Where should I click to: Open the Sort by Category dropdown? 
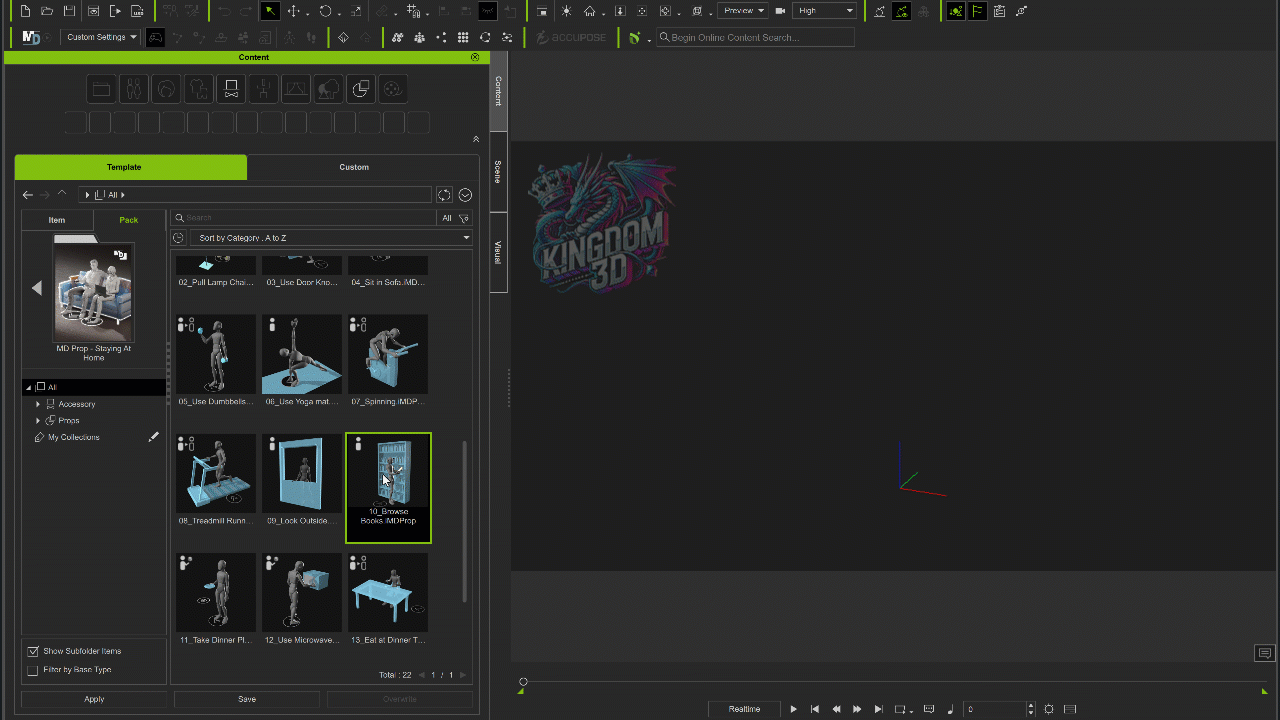pos(330,238)
